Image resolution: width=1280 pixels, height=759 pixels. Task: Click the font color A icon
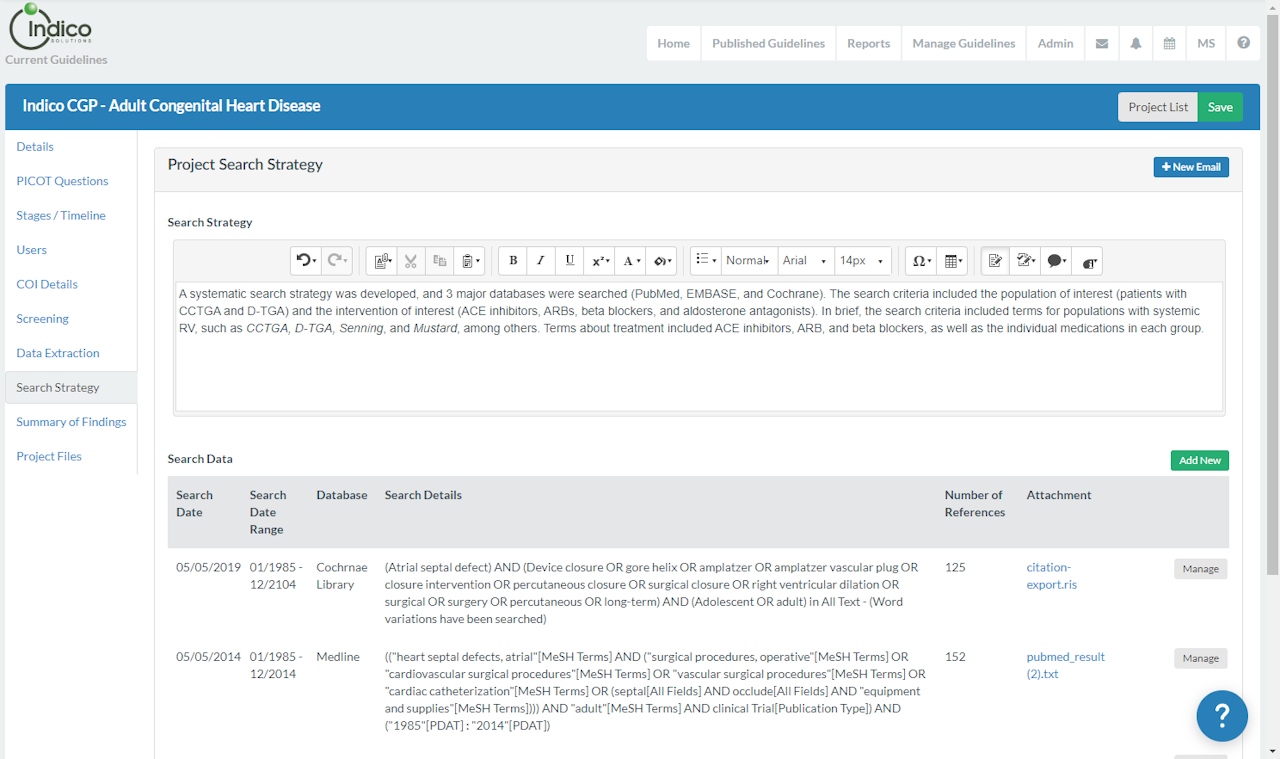[631, 261]
